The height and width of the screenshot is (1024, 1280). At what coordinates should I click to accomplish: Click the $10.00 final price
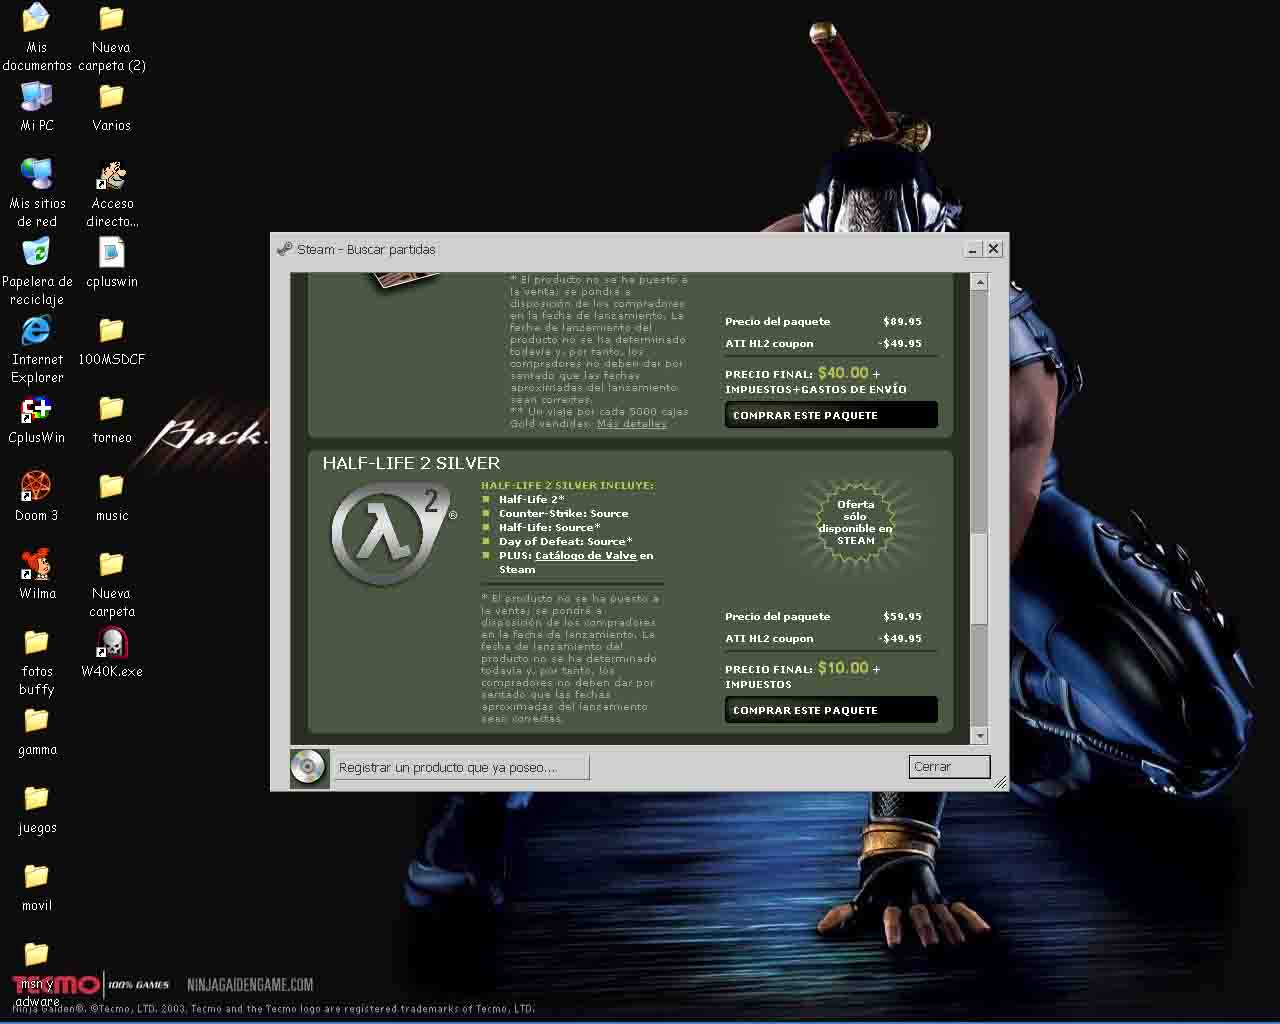[843, 668]
